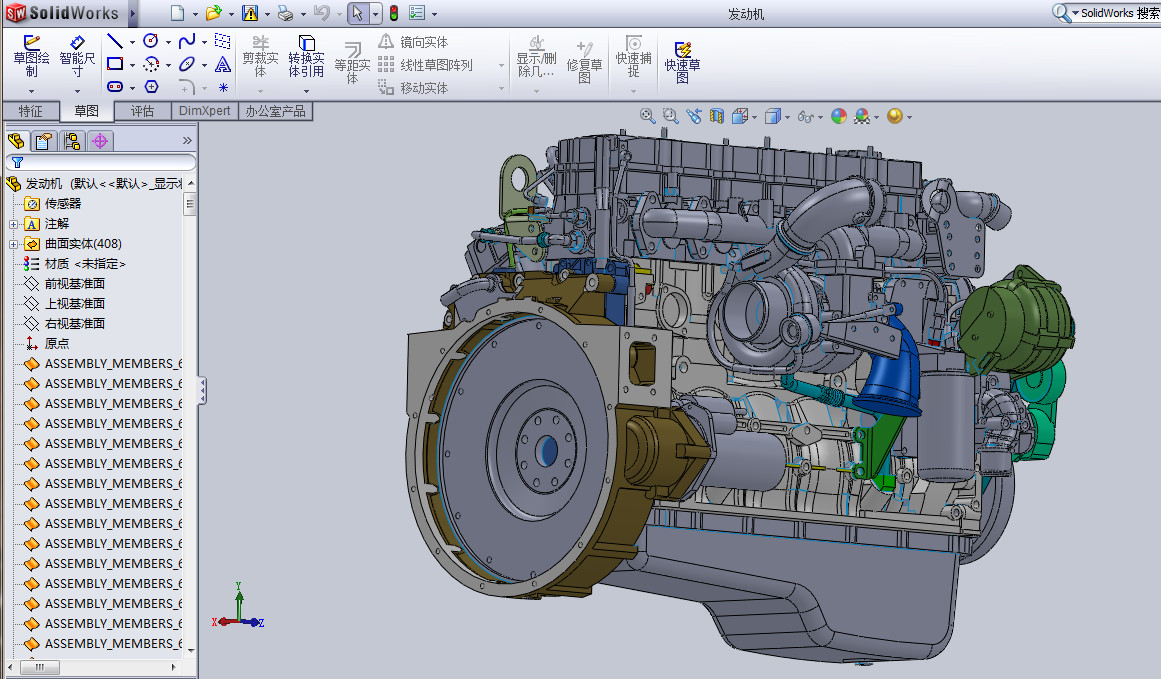1161x679 pixels.
Task: Open the View Orientation cube icon
Action: (739, 116)
